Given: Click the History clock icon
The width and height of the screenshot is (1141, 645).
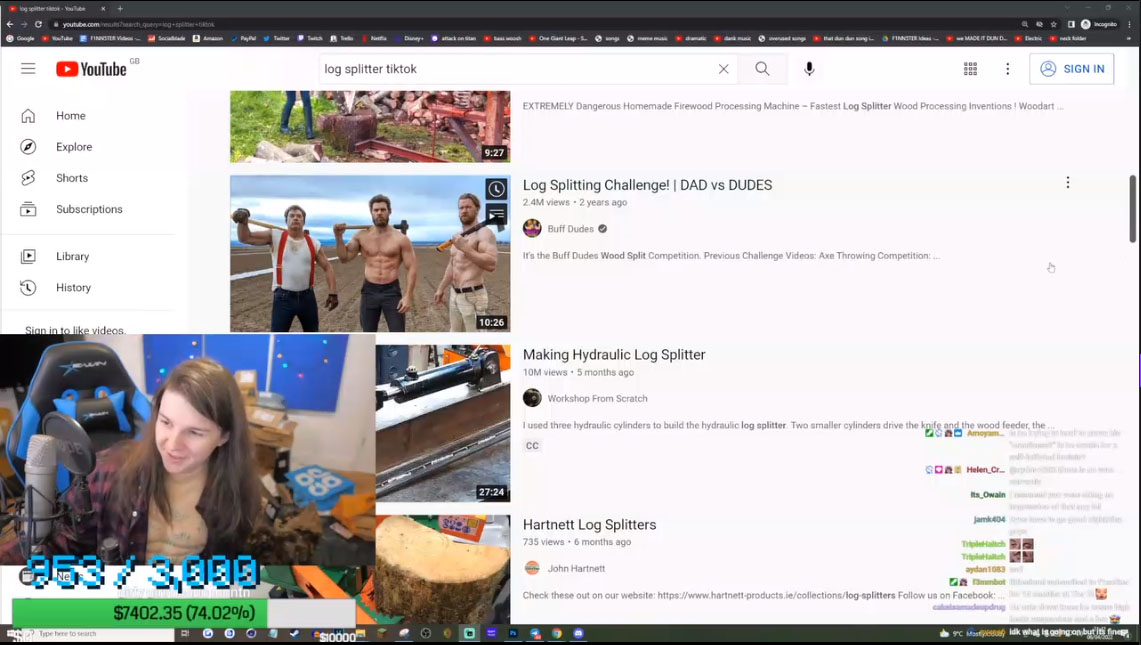Looking at the screenshot, I should click(x=28, y=288).
